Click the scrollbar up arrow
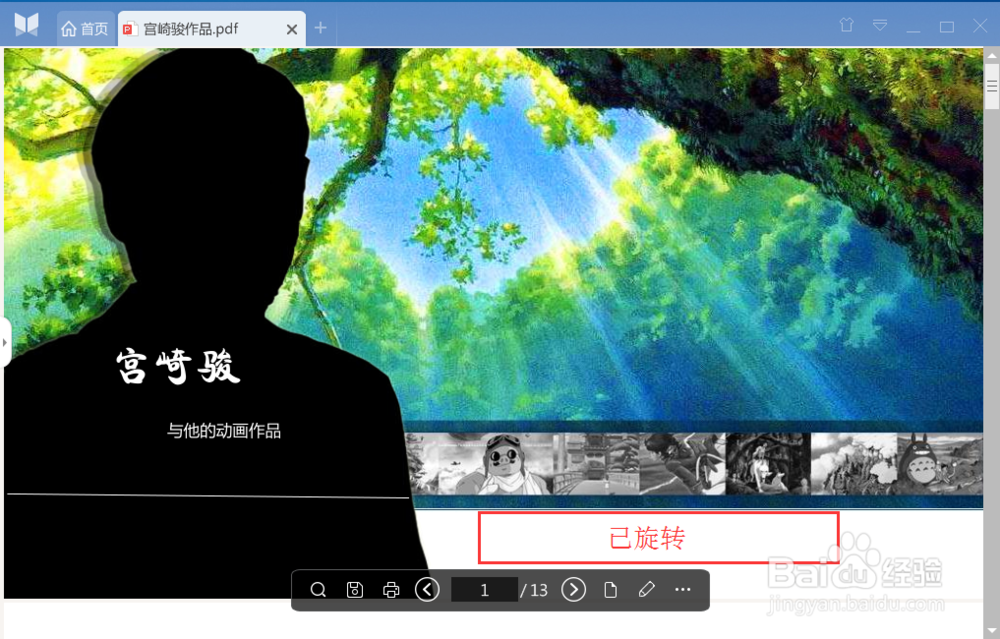This screenshot has height=639, width=1000. tap(992, 55)
